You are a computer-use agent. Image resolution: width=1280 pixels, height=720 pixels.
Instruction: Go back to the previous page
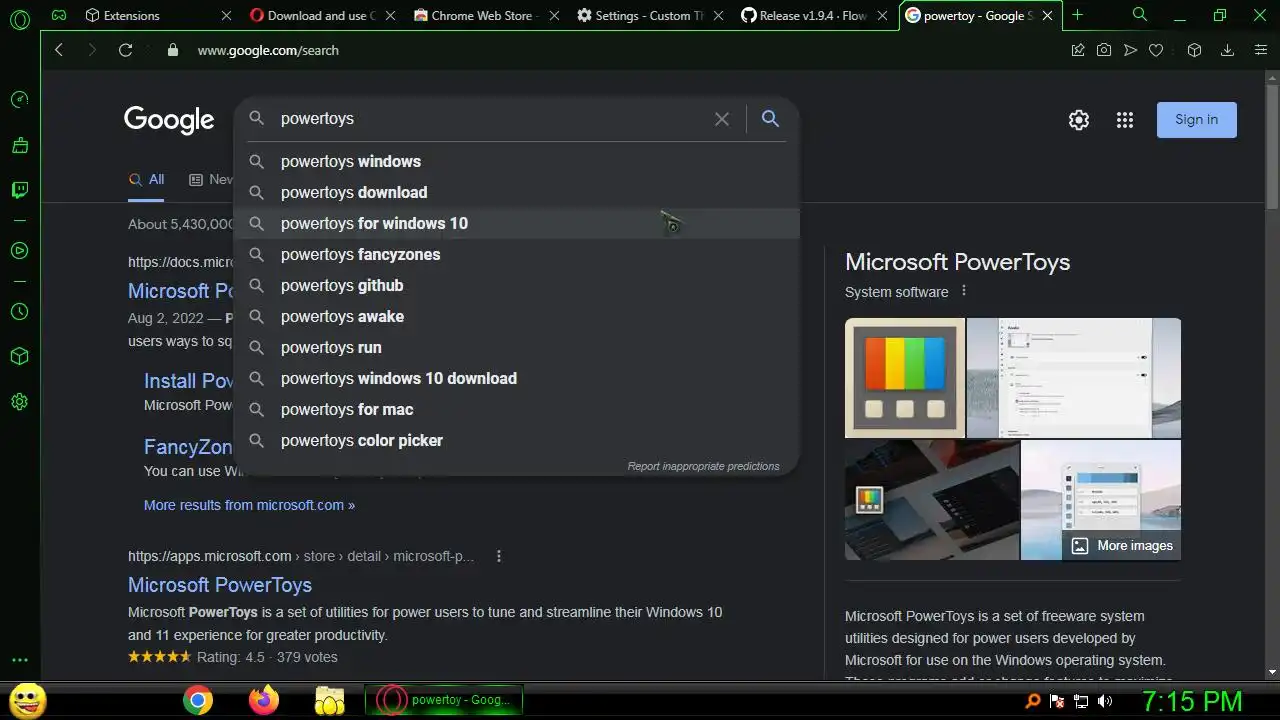[59, 50]
